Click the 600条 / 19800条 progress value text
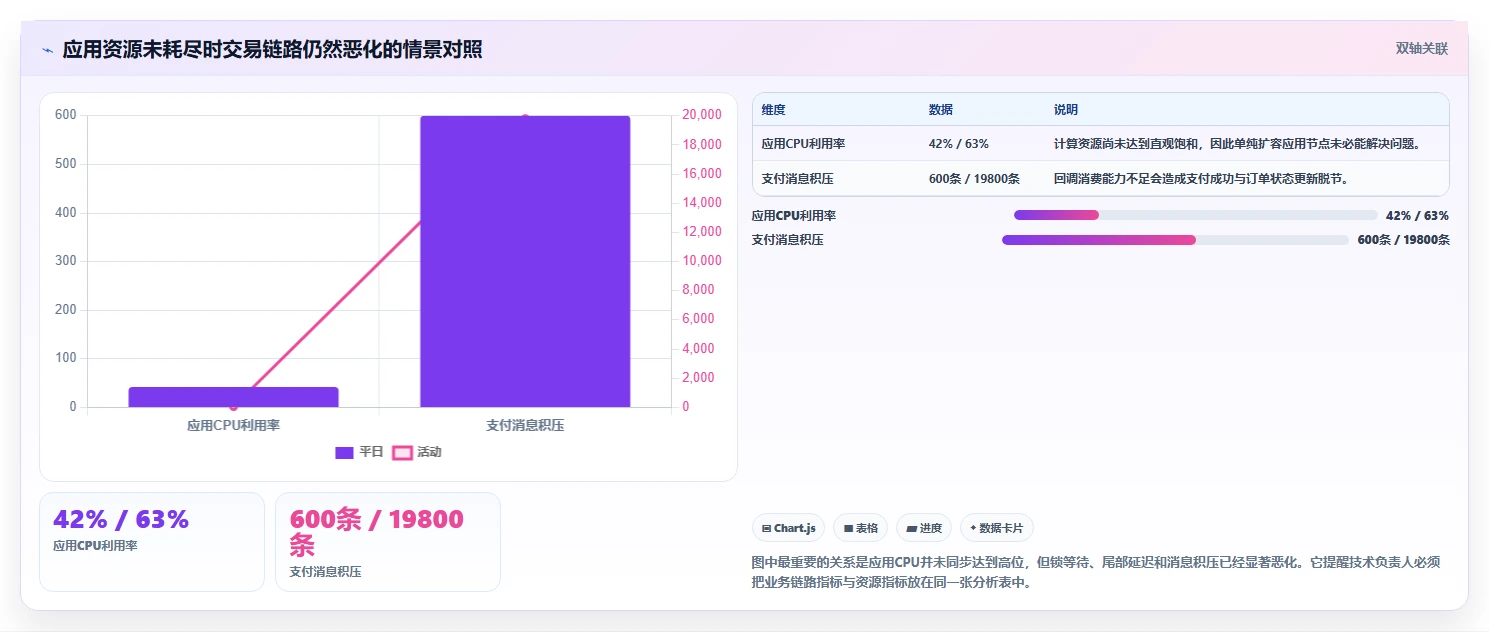 coord(1403,240)
